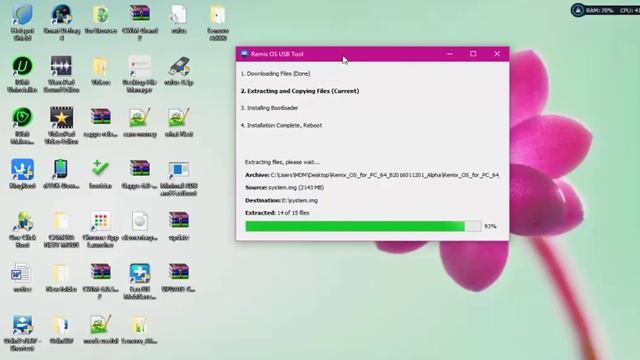640x360 pixels.
Task: Open the phone with green arrow icon
Action: pyautogui.click(x=60, y=169)
